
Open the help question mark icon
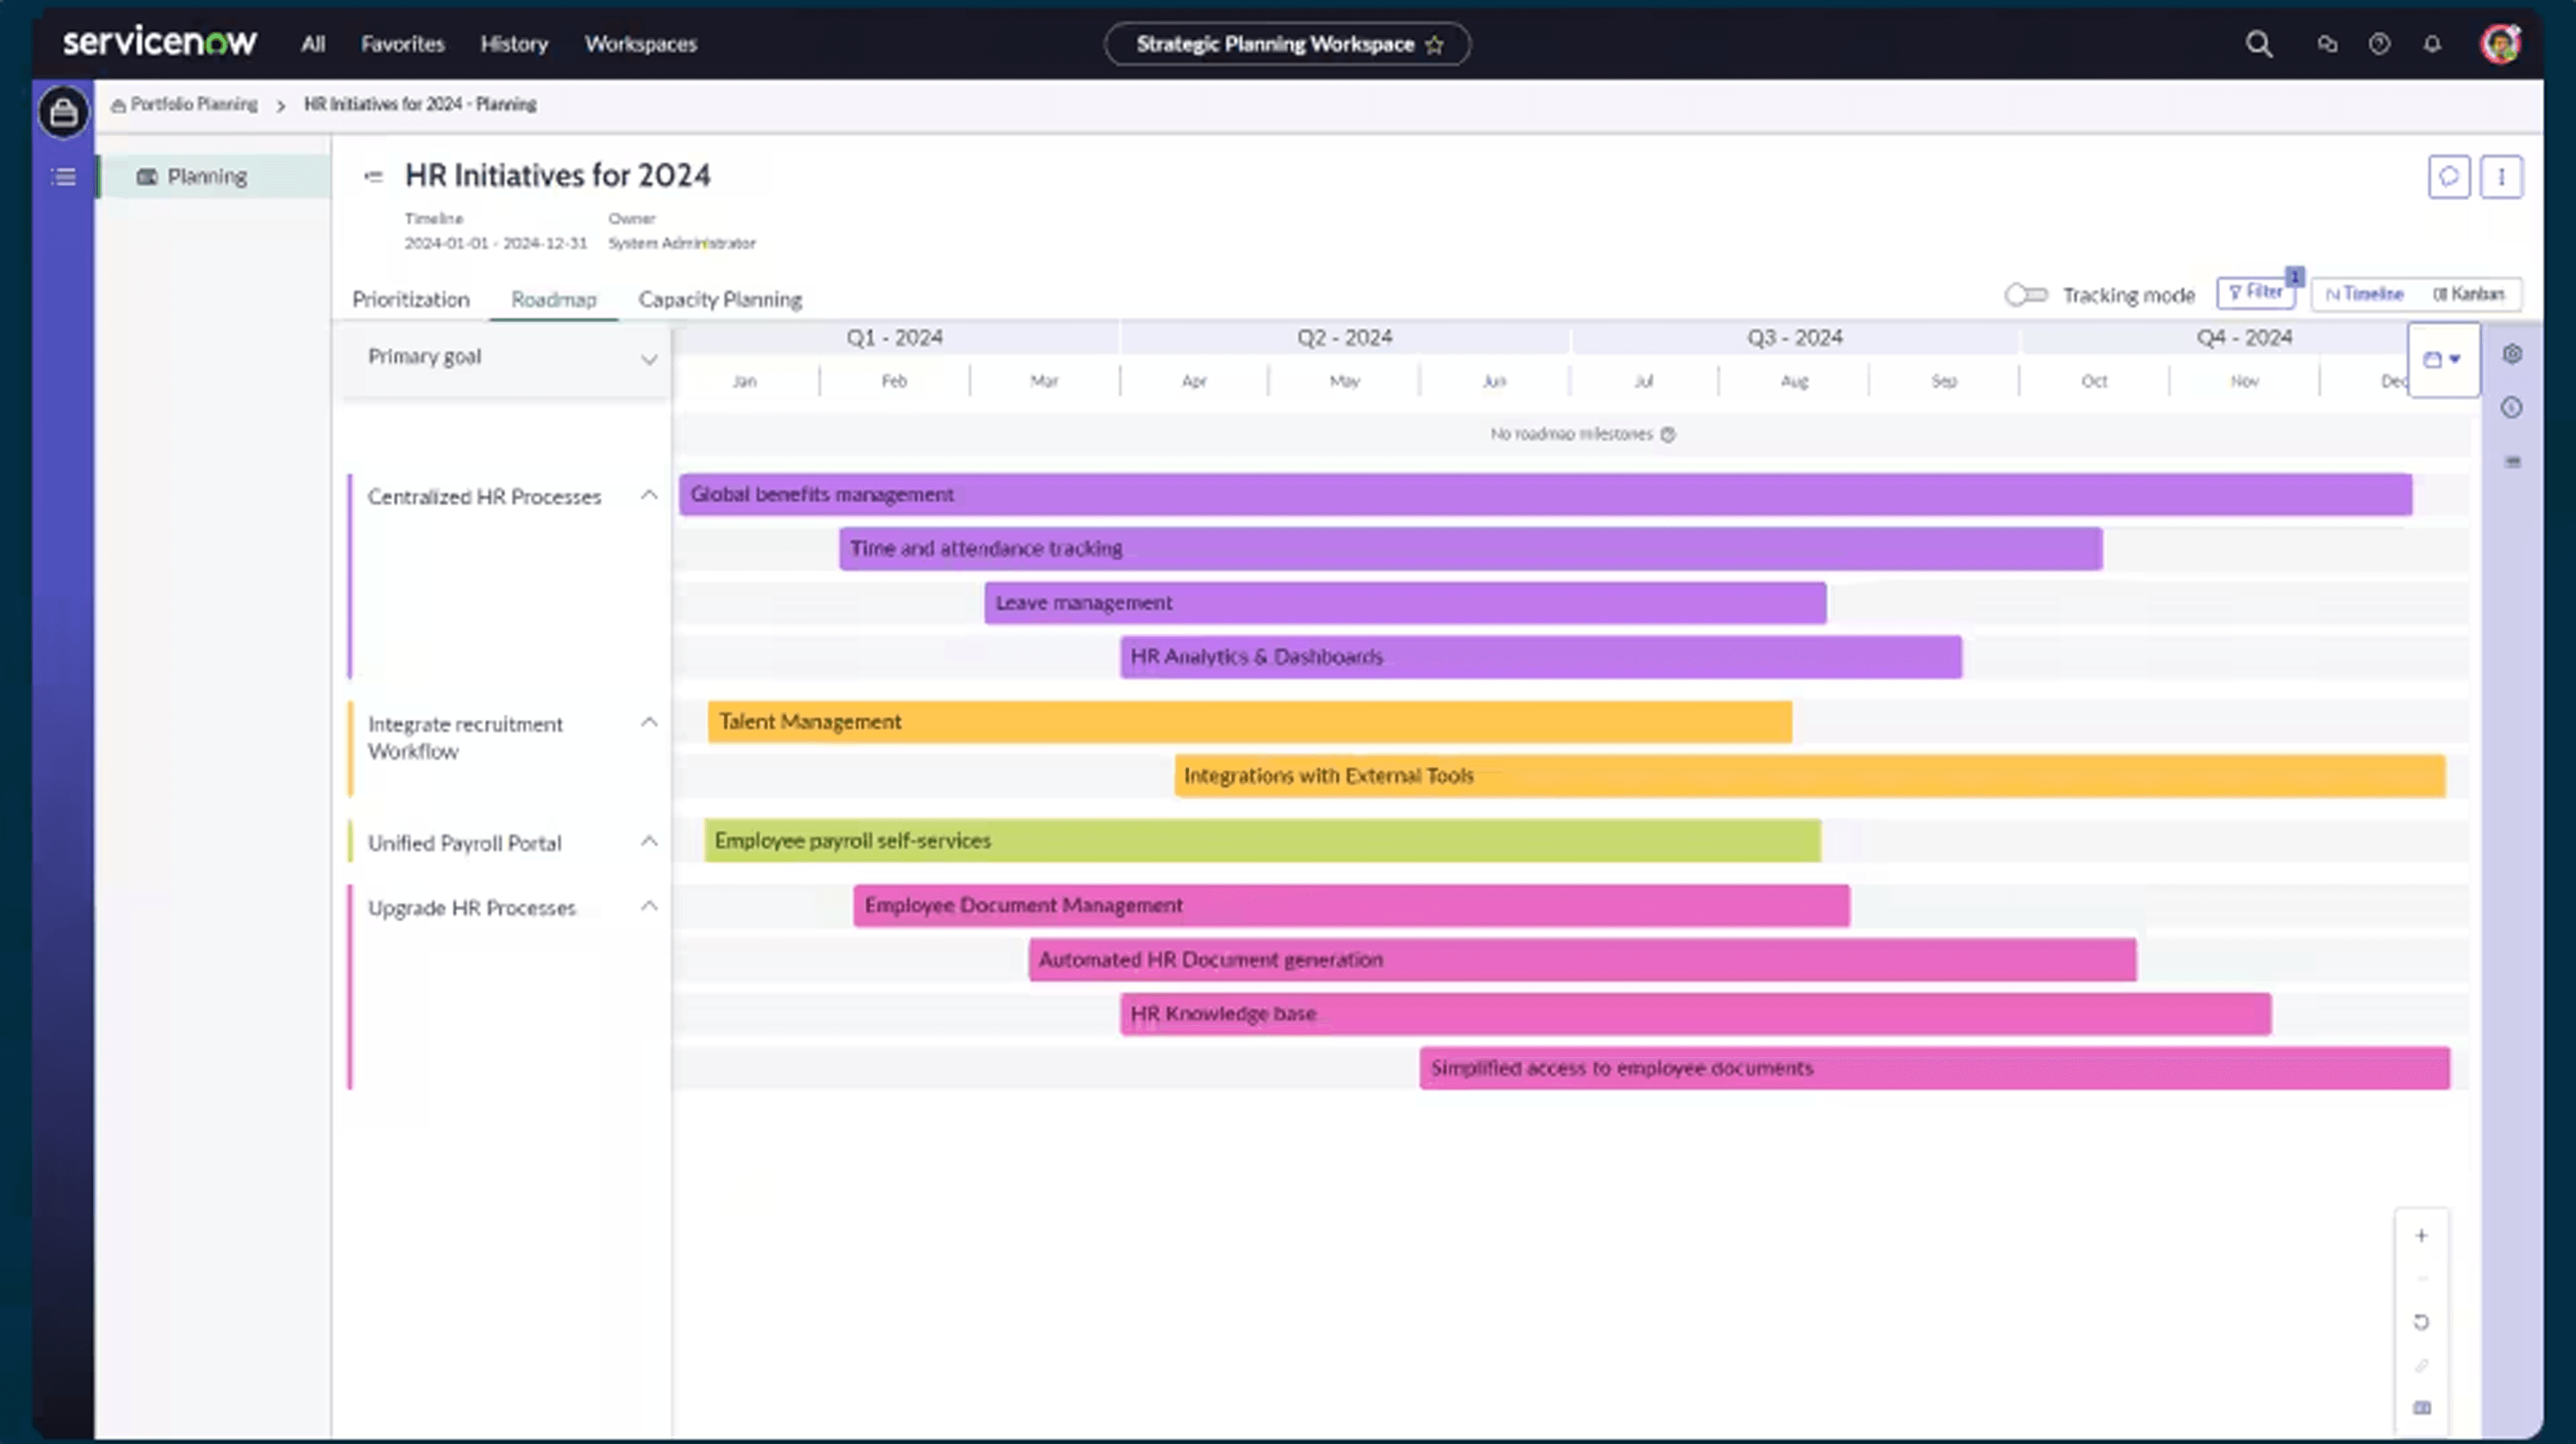2379,44
